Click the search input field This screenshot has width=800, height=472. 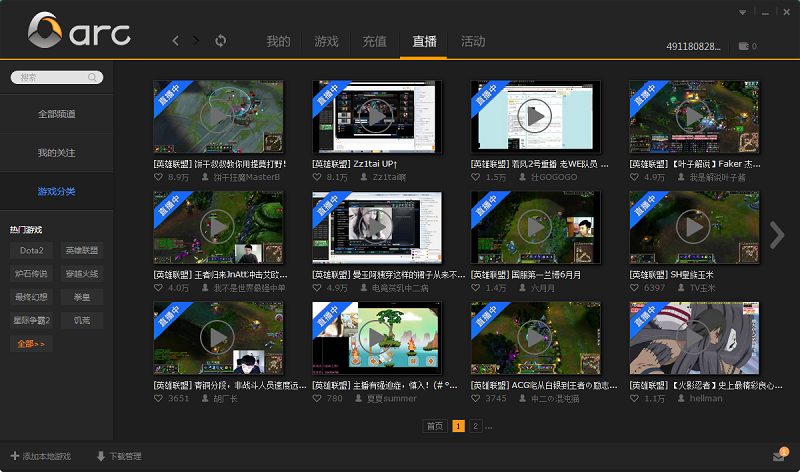pos(57,77)
